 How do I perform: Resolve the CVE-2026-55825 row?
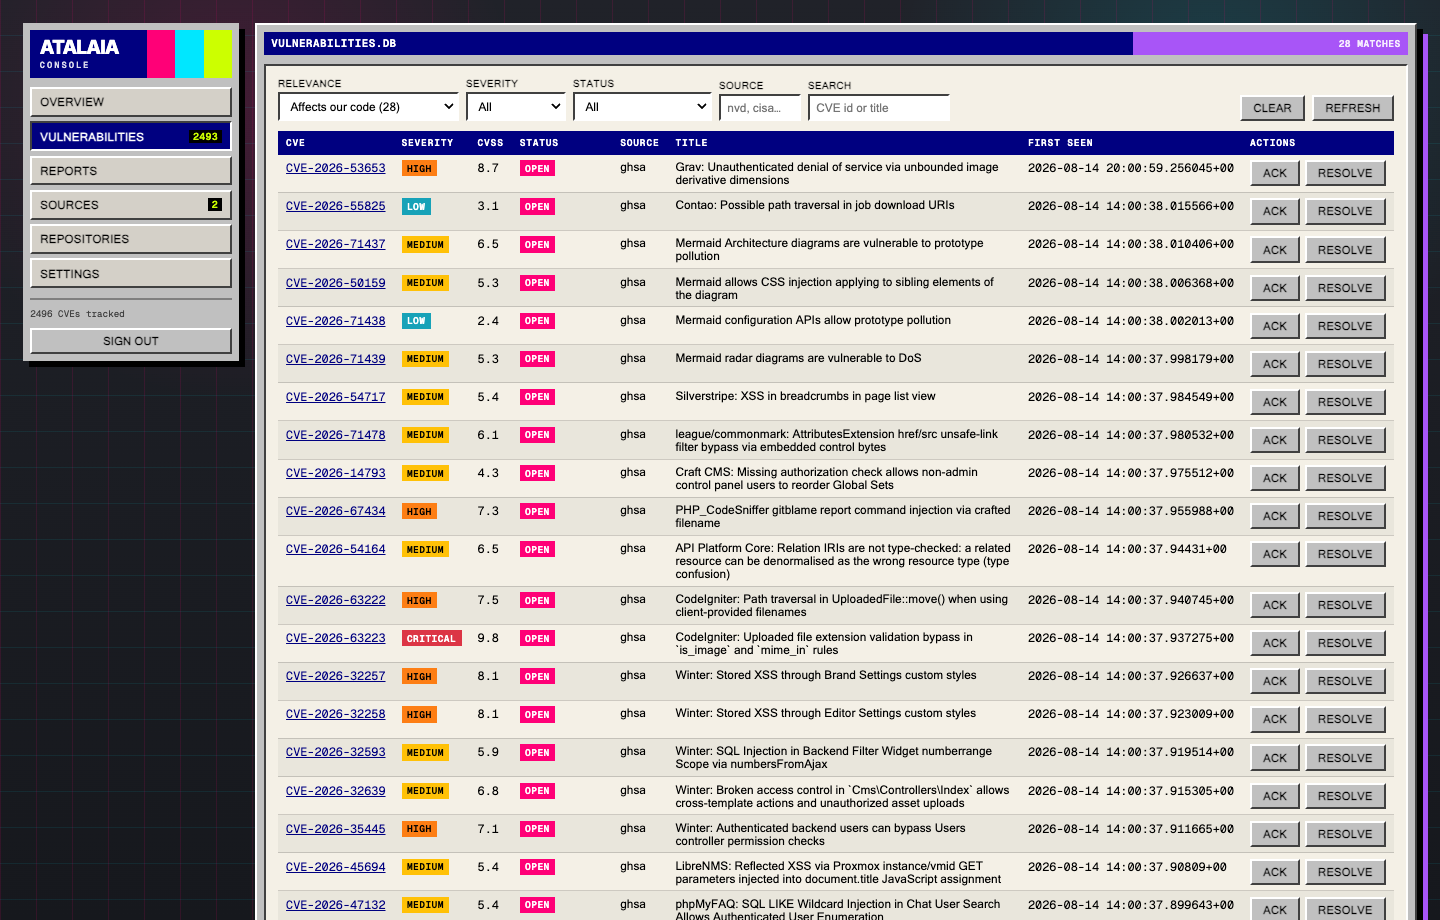pyautogui.click(x=1345, y=211)
